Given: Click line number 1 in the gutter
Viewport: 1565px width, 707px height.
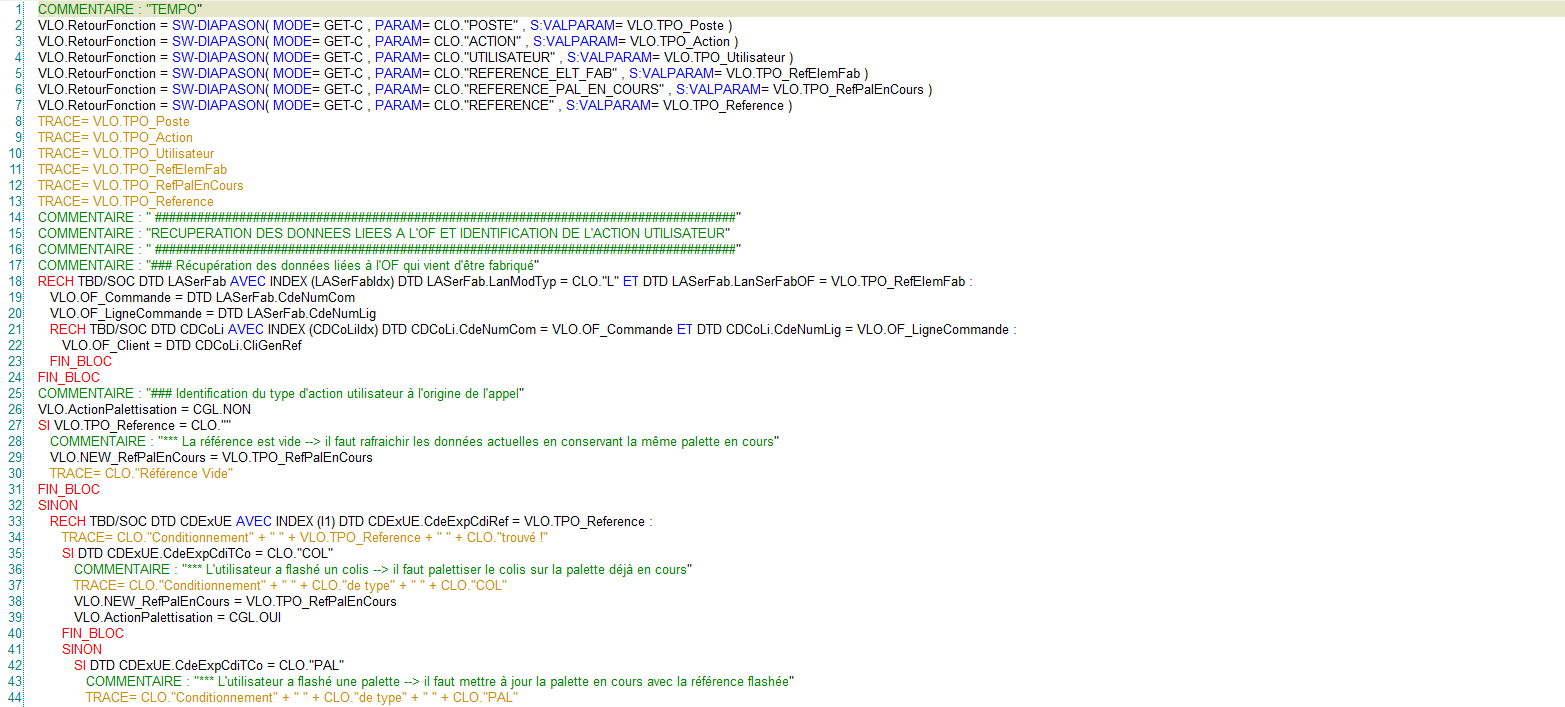Looking at the screenshot, I should pyautogui.click(x=20, y=9).
